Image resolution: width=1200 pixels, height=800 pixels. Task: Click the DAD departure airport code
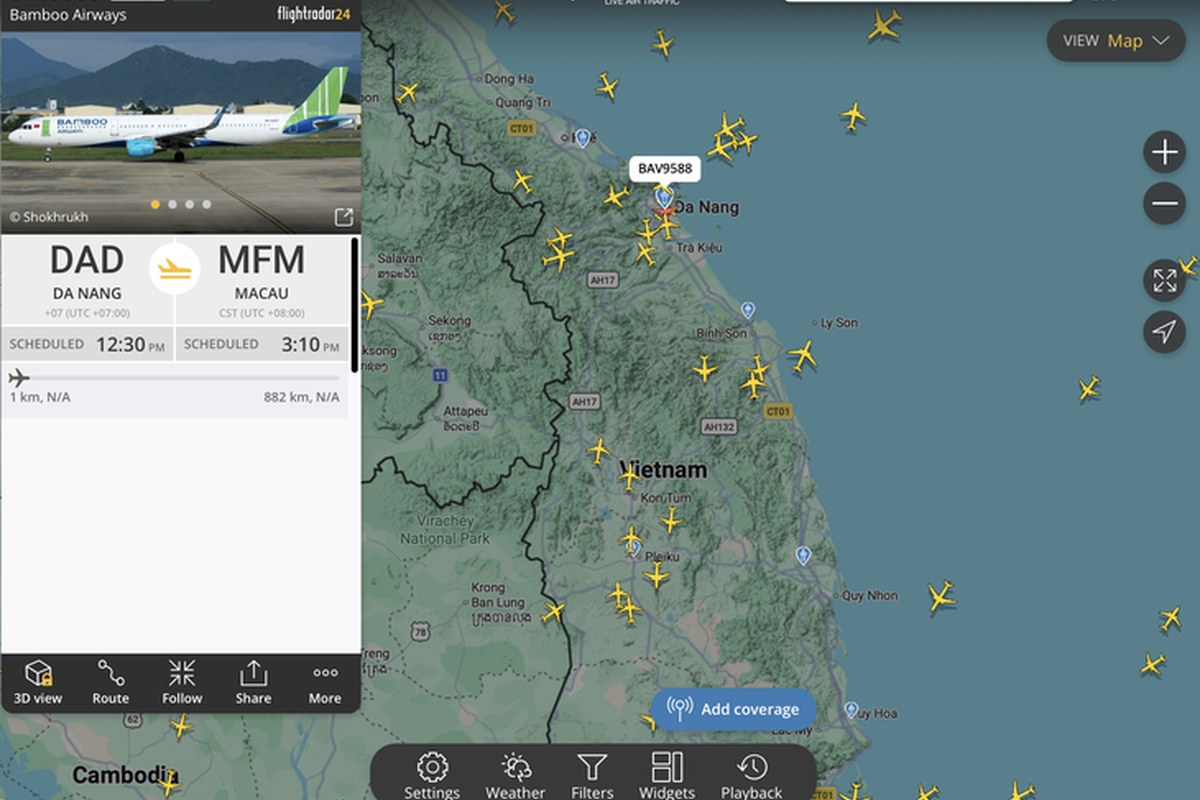(x=87, y=261)
